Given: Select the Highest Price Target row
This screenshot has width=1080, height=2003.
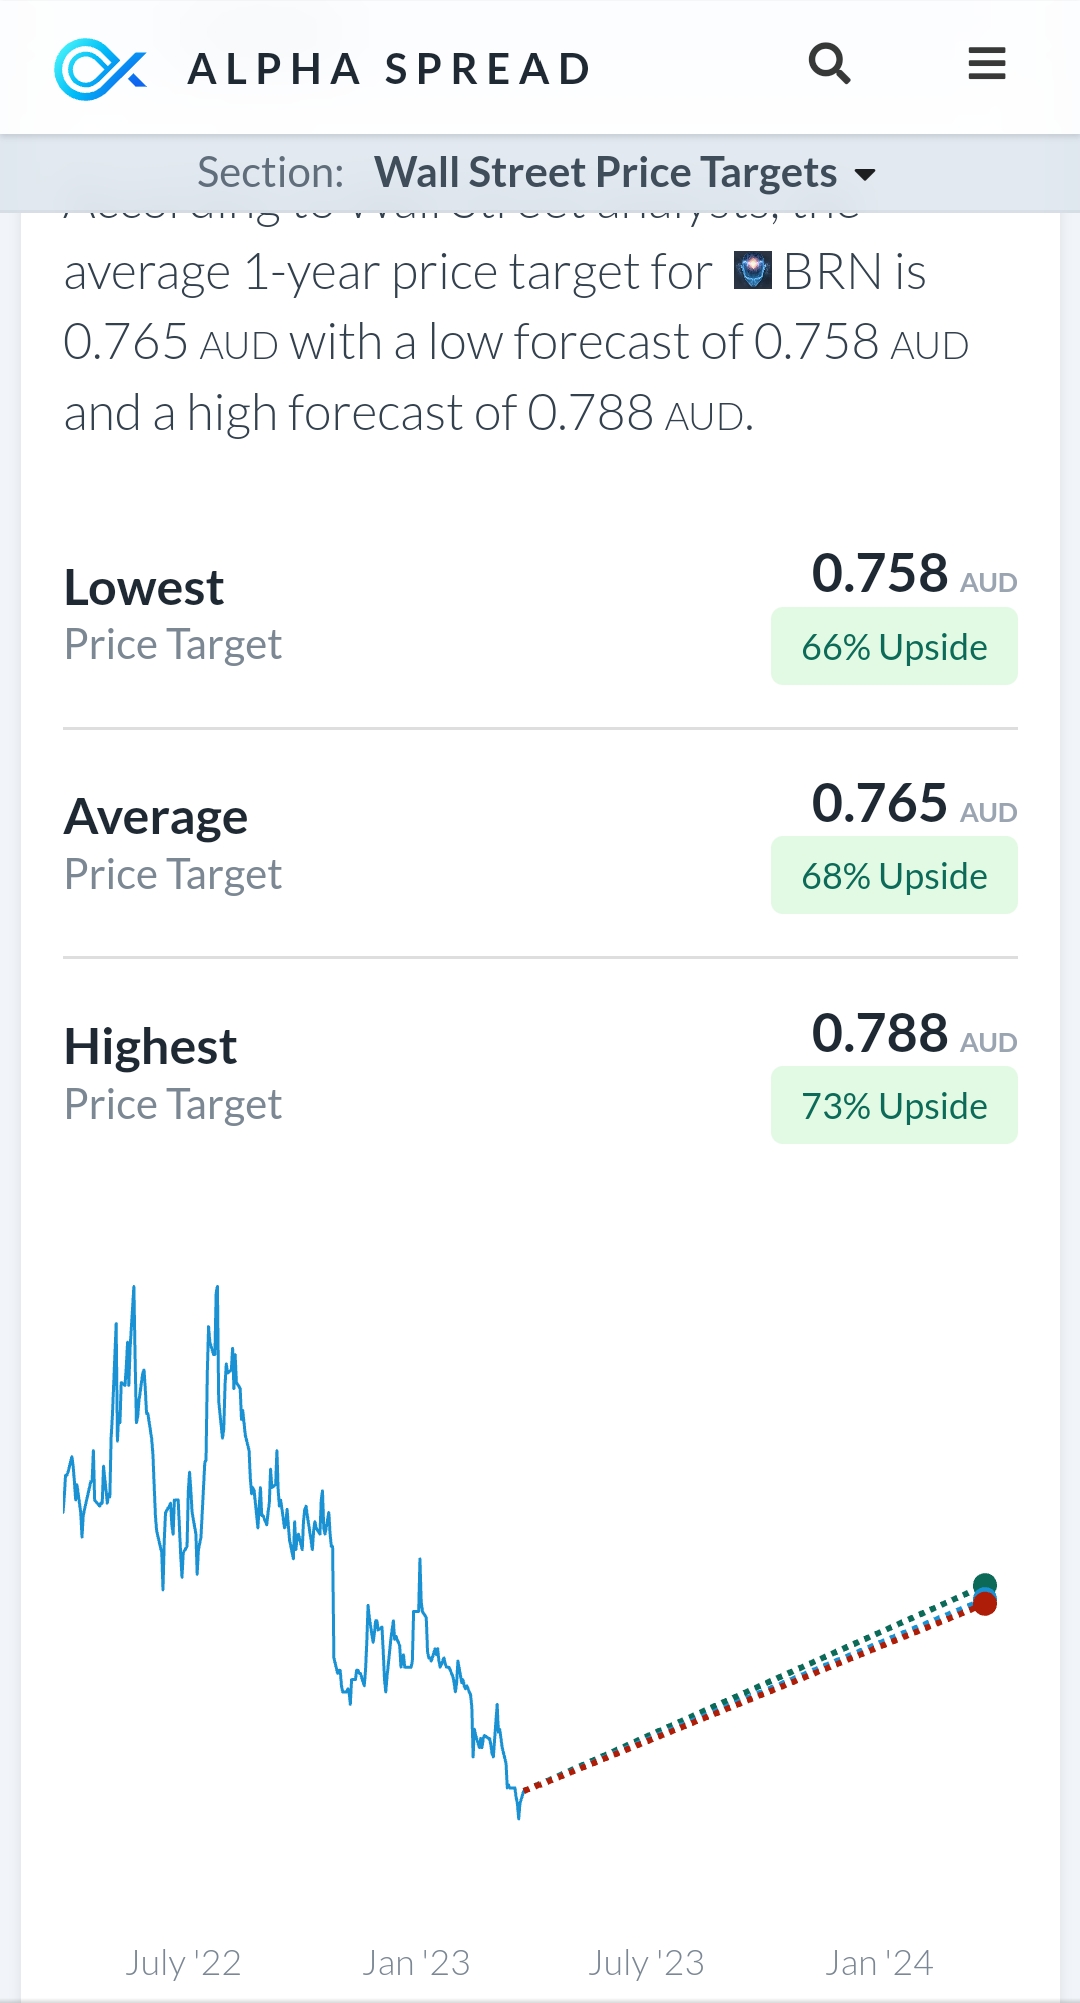Looking at the screenshot, I should tap(540, 1075).
